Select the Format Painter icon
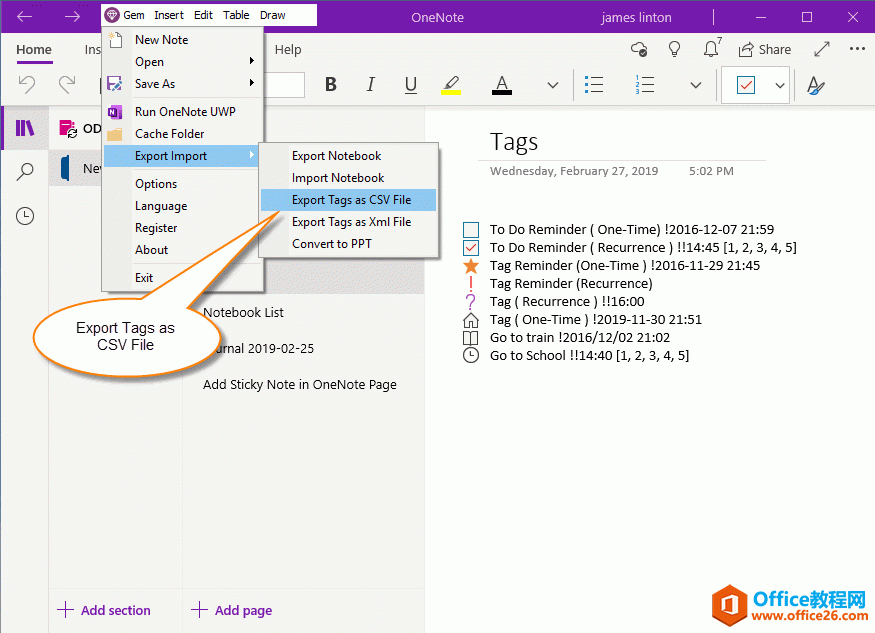The image size is (875, 633). pos(817,85)
